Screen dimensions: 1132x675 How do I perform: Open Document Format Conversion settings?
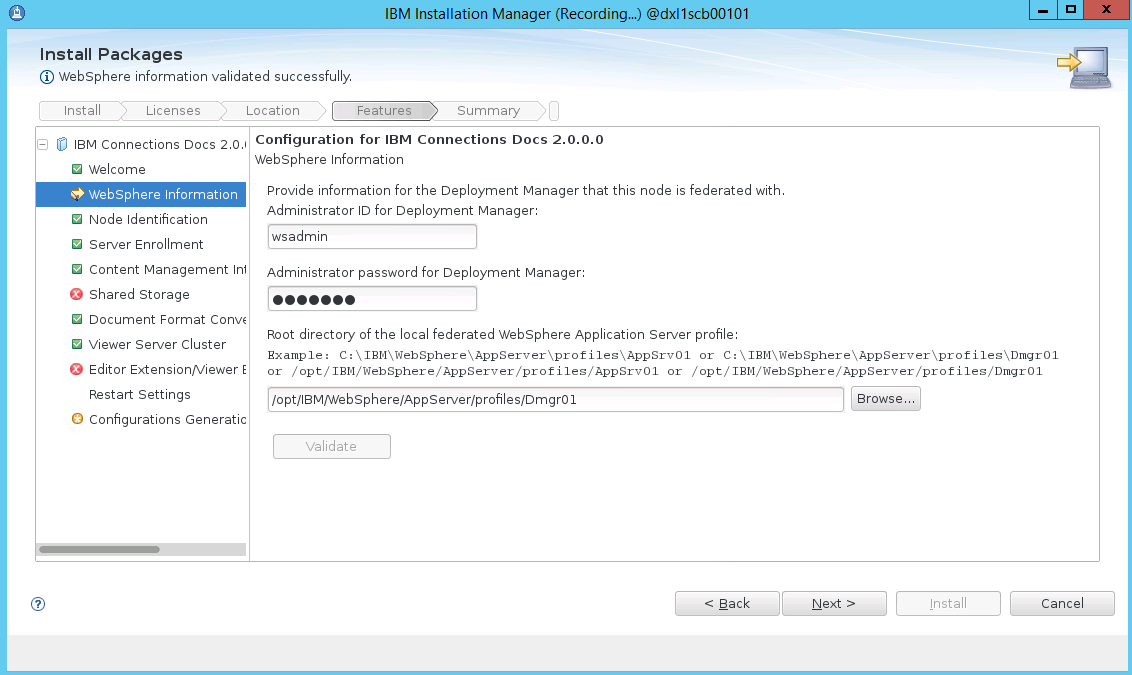click(167, 319)
